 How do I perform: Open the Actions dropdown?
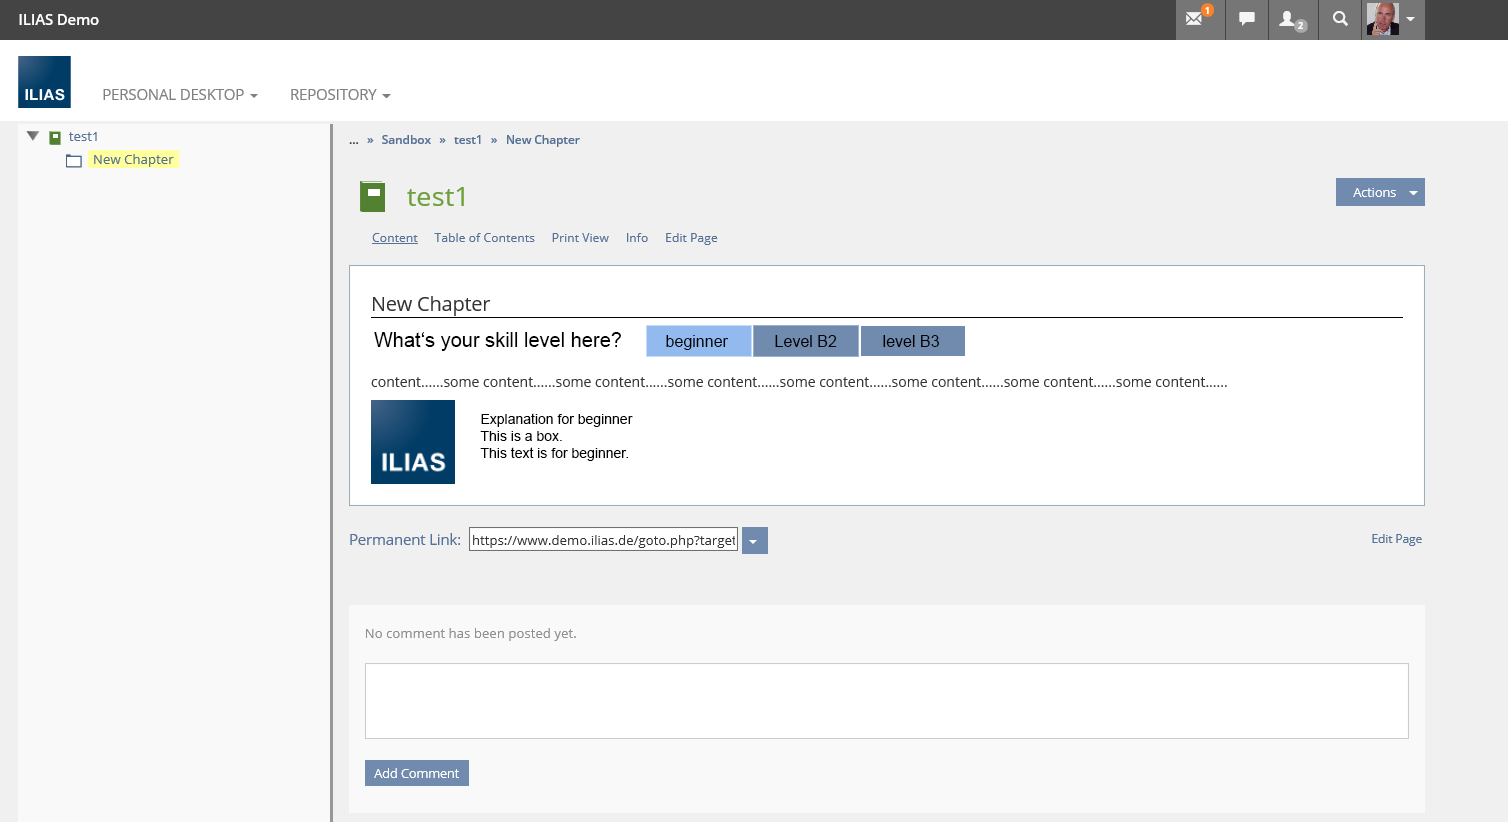1379,192
